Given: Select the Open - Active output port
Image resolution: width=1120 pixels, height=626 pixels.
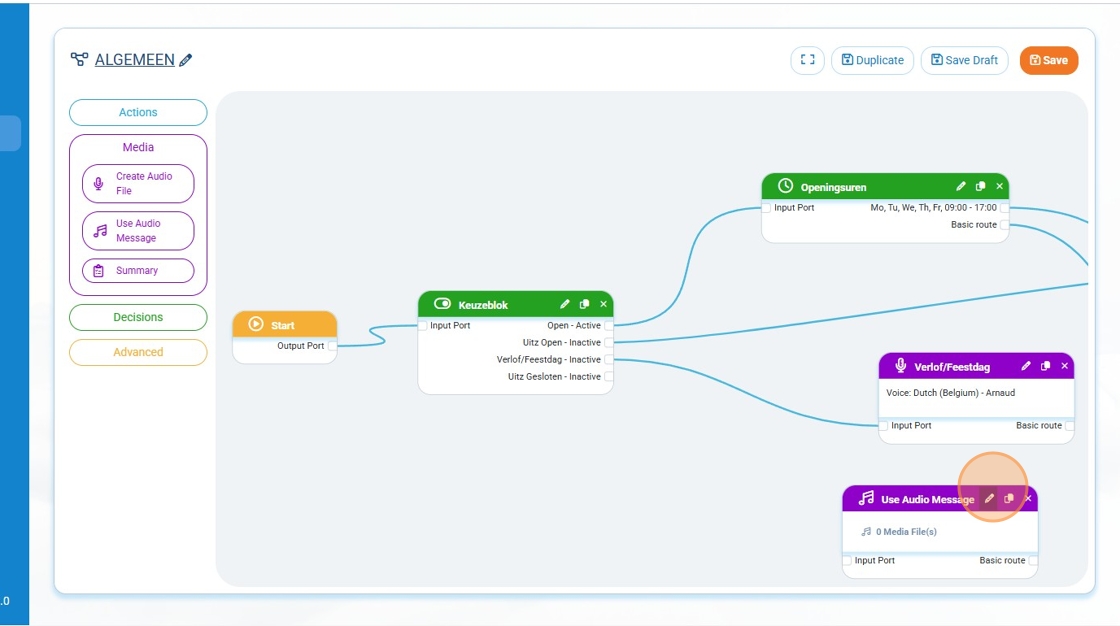Looking at the screenshot, I should pos(608,326).
